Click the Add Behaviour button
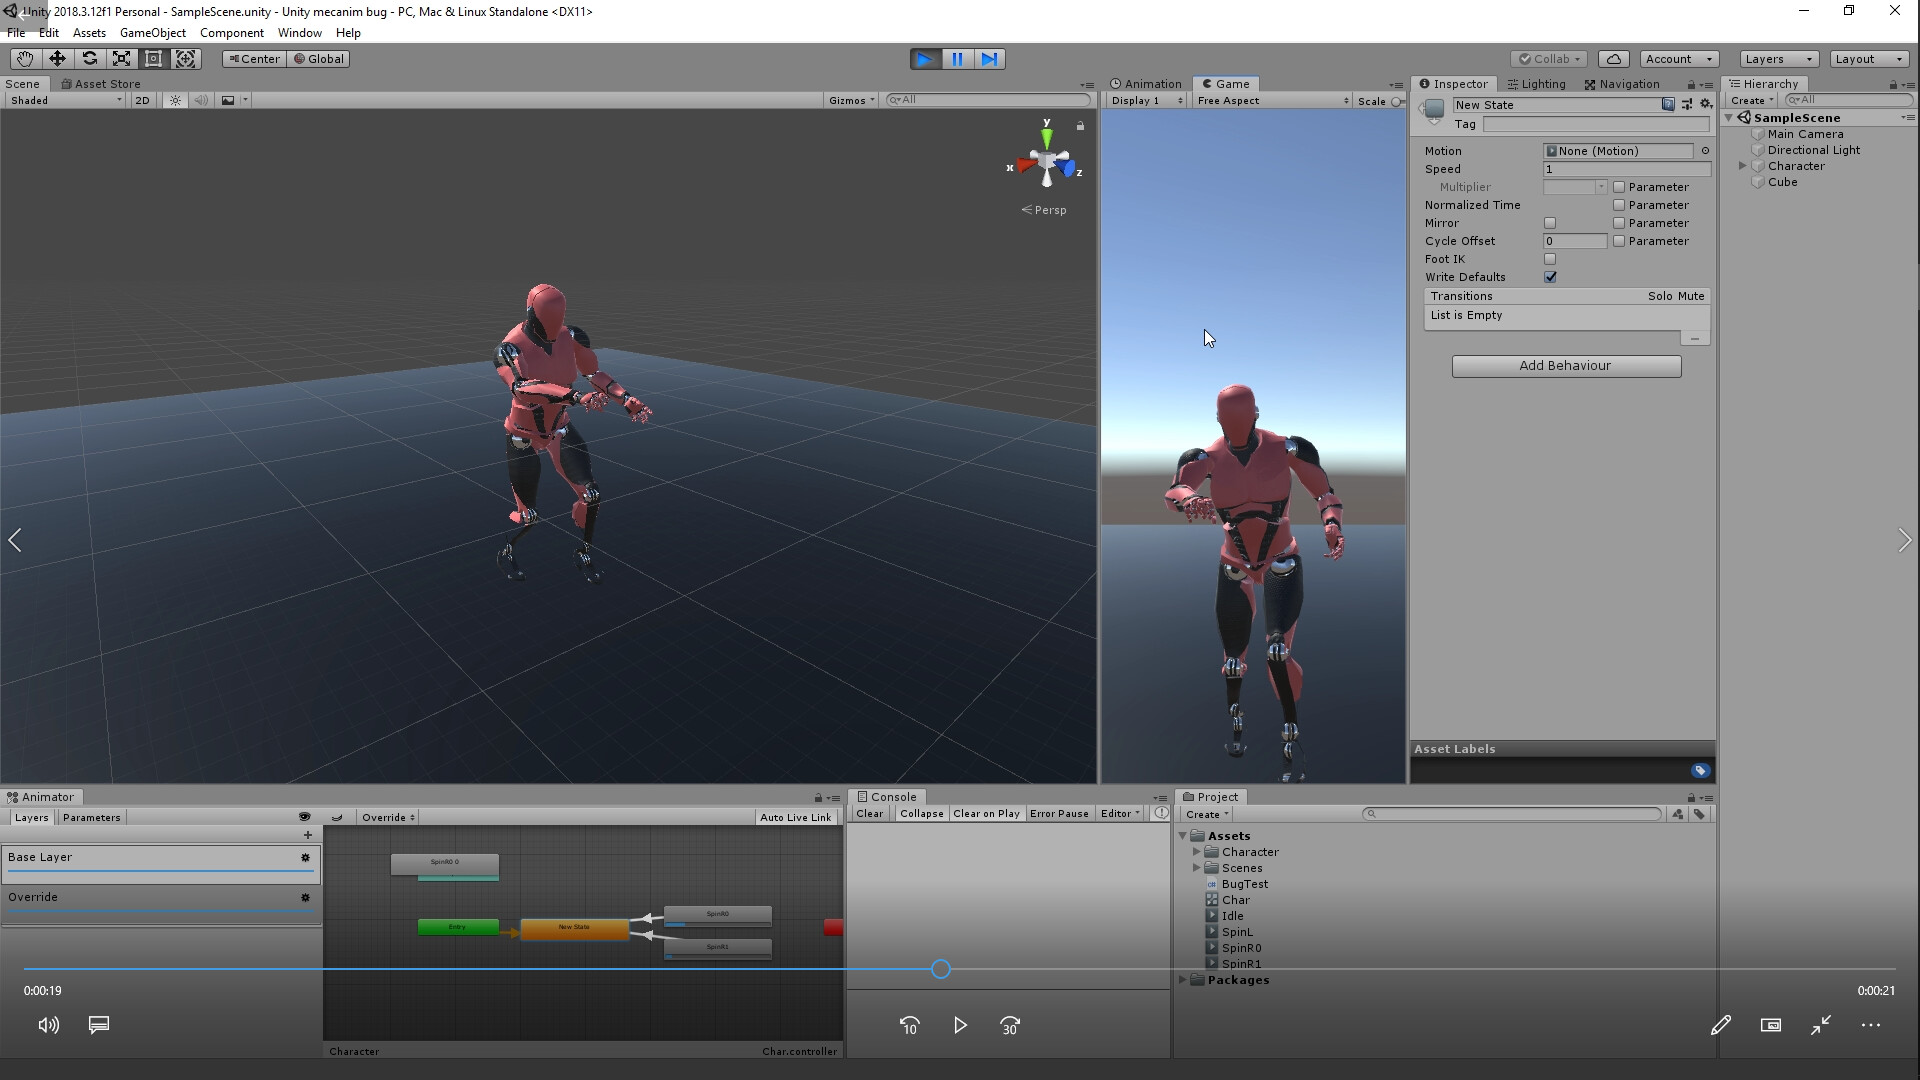1920x1080 pixels. (1566, 366)
